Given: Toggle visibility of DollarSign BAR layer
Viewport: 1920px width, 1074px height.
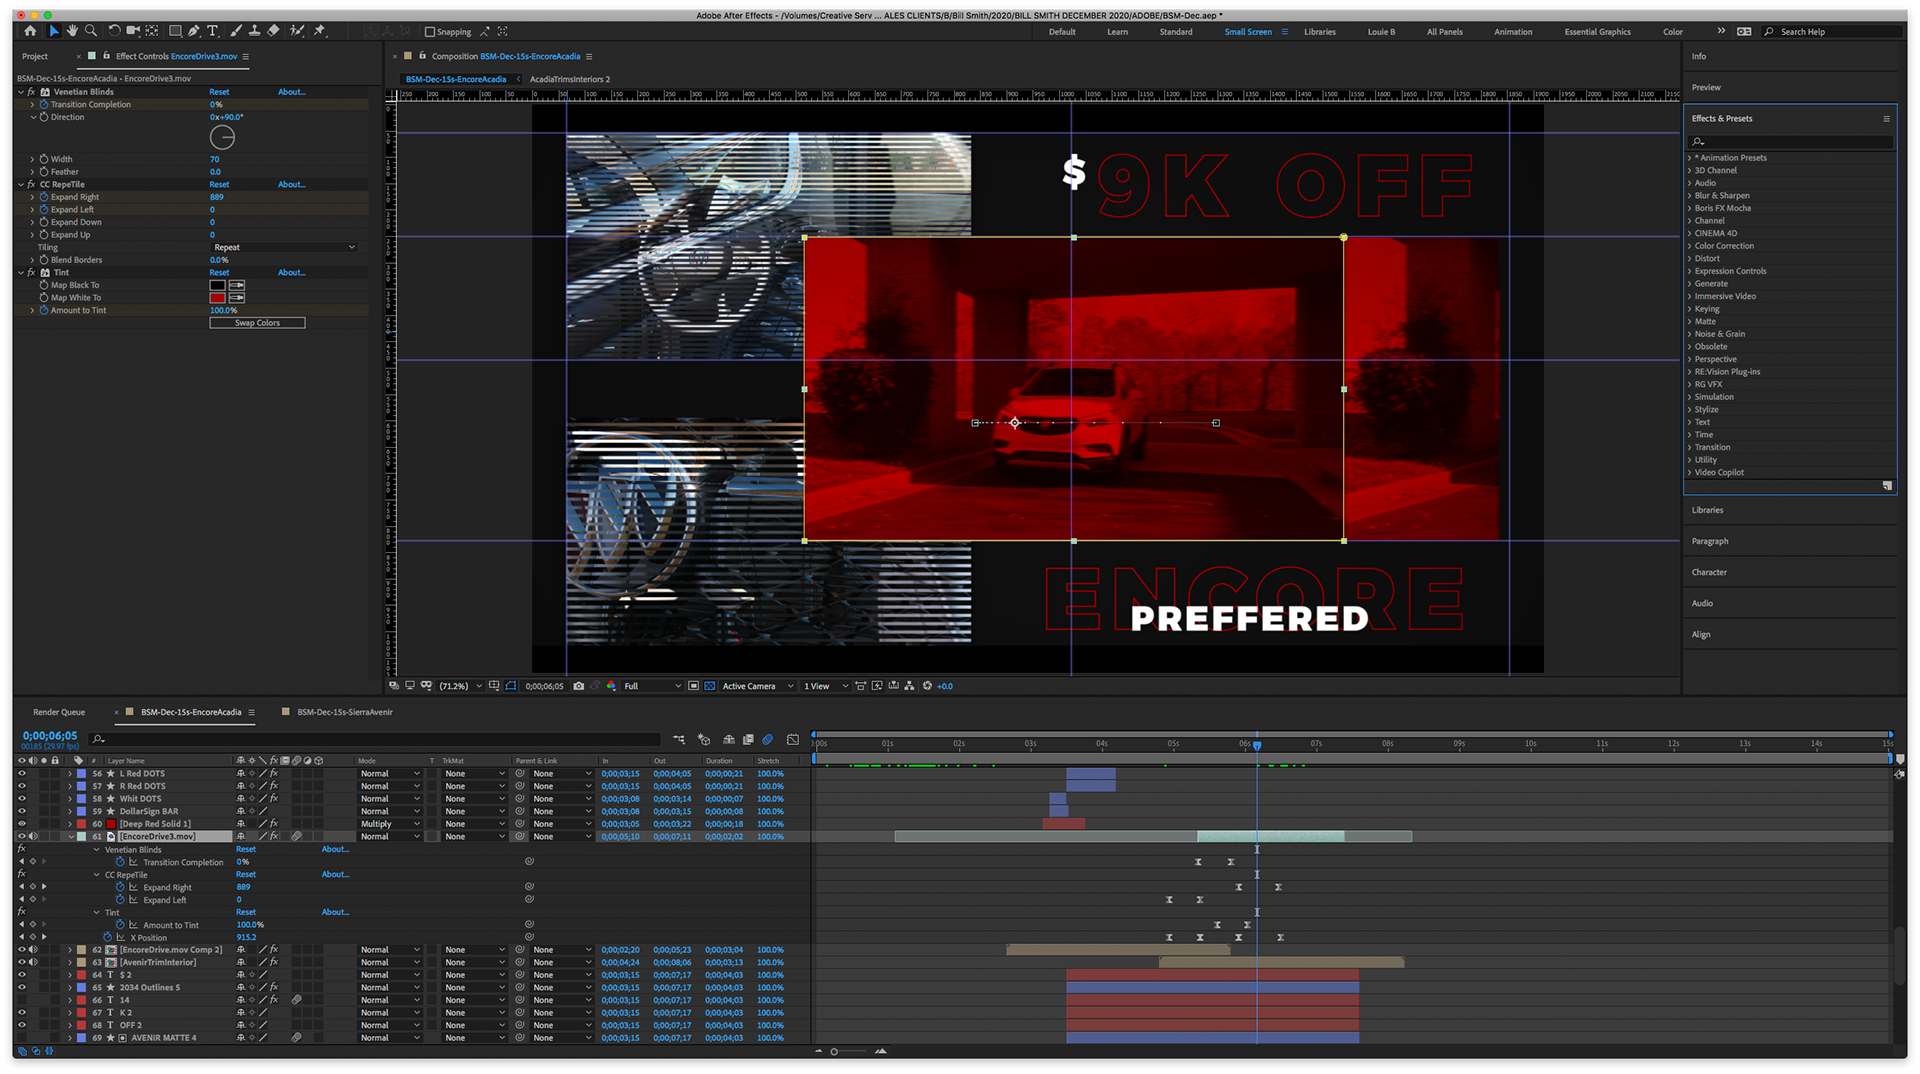Looking at the screenshot, I should point(22,811).
